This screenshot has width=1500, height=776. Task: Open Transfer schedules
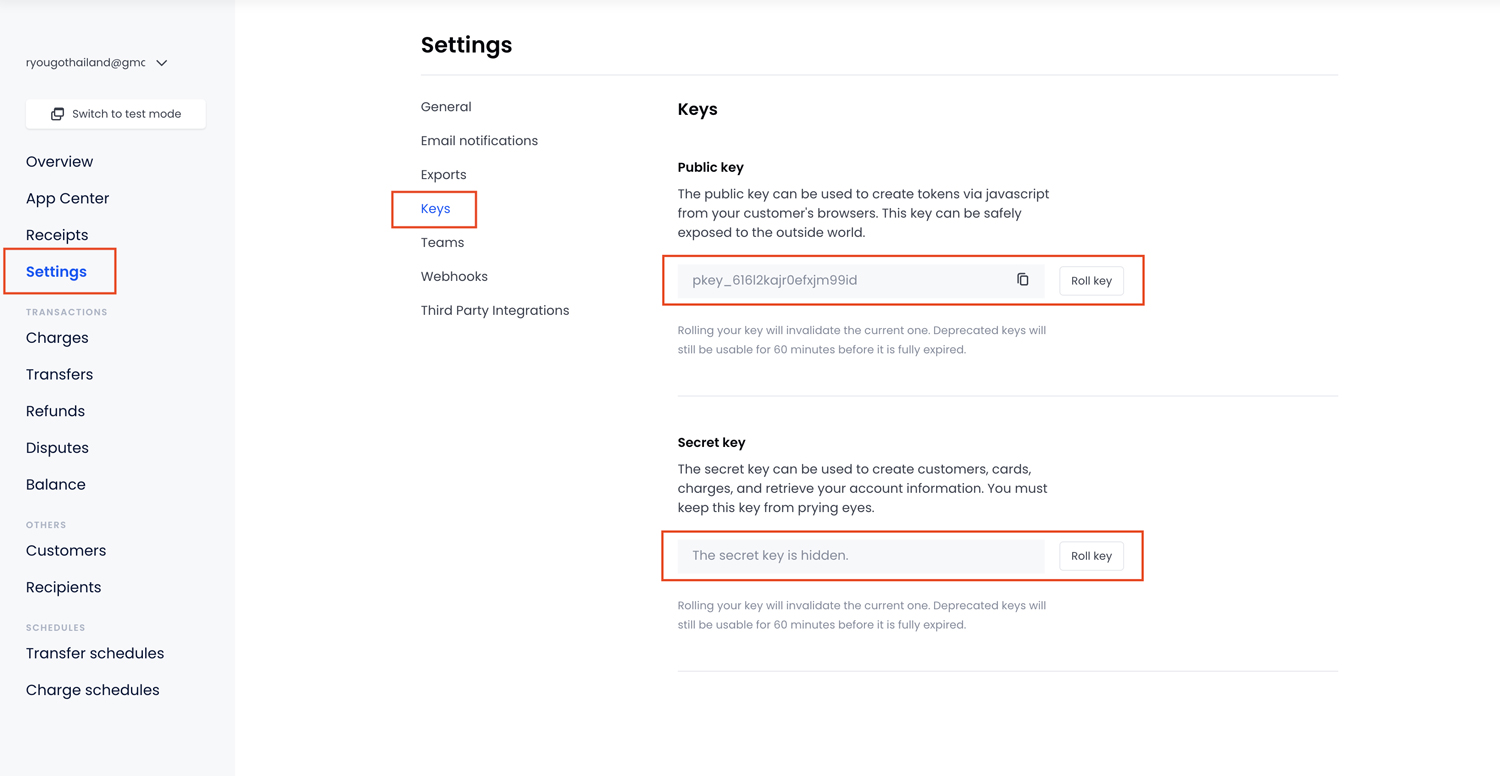[95, 654]
